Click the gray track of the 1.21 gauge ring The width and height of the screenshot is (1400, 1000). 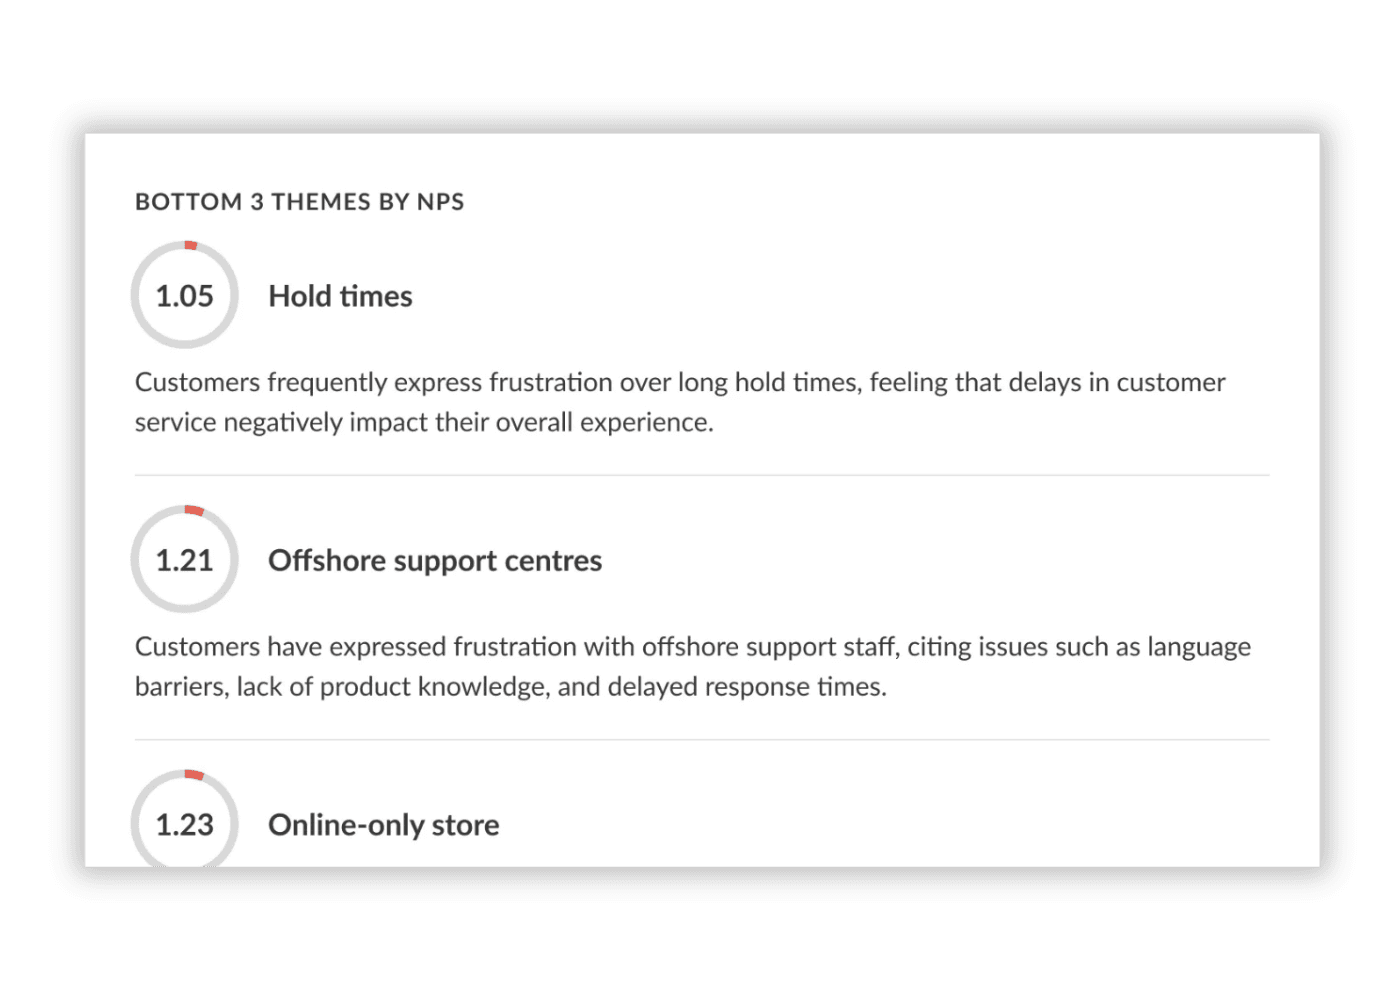click(x=184, y=610)
